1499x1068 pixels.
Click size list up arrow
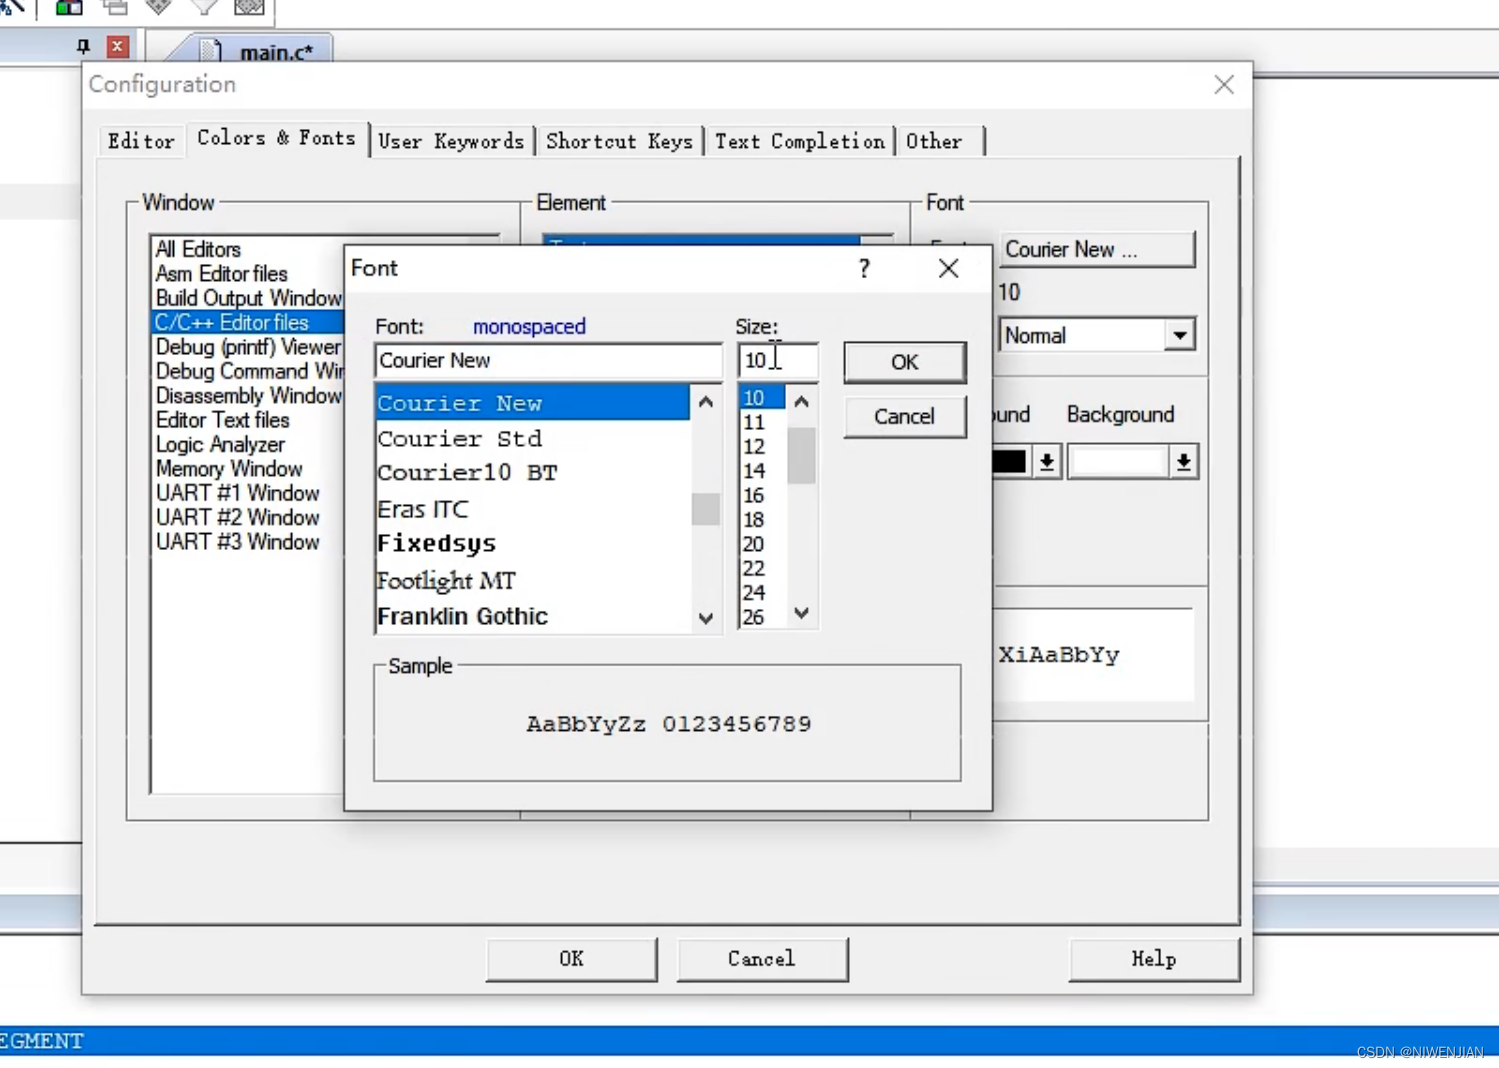point(802,402)
